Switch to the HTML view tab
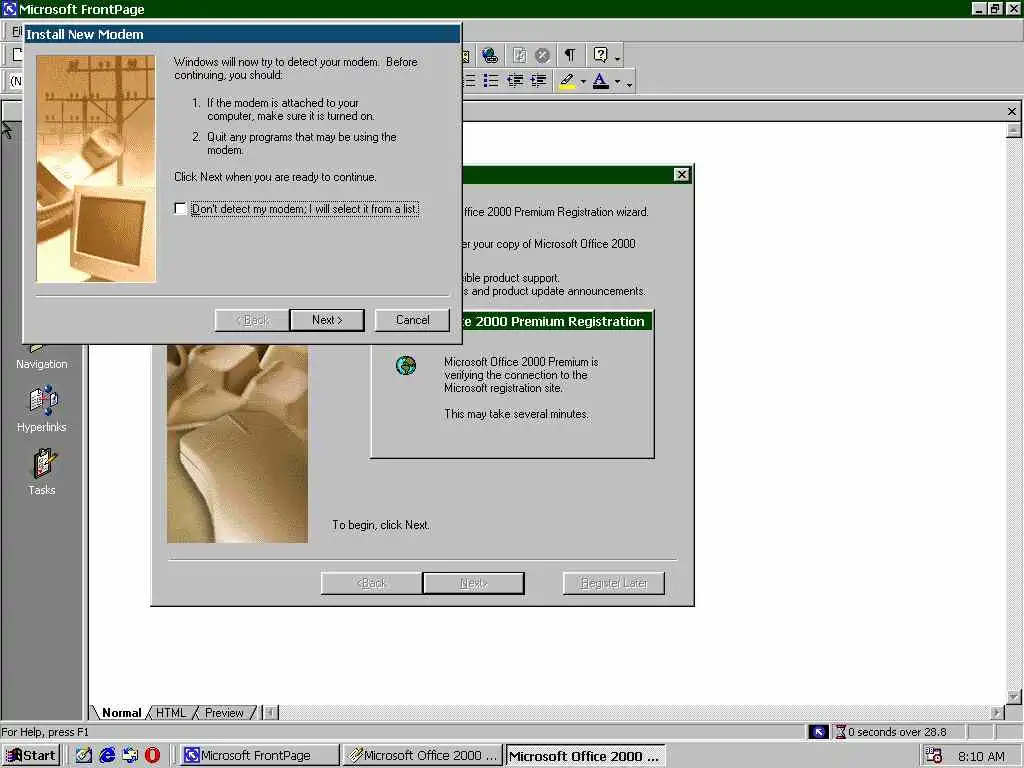Screen dimensions: 1024x768 point(170,712)
